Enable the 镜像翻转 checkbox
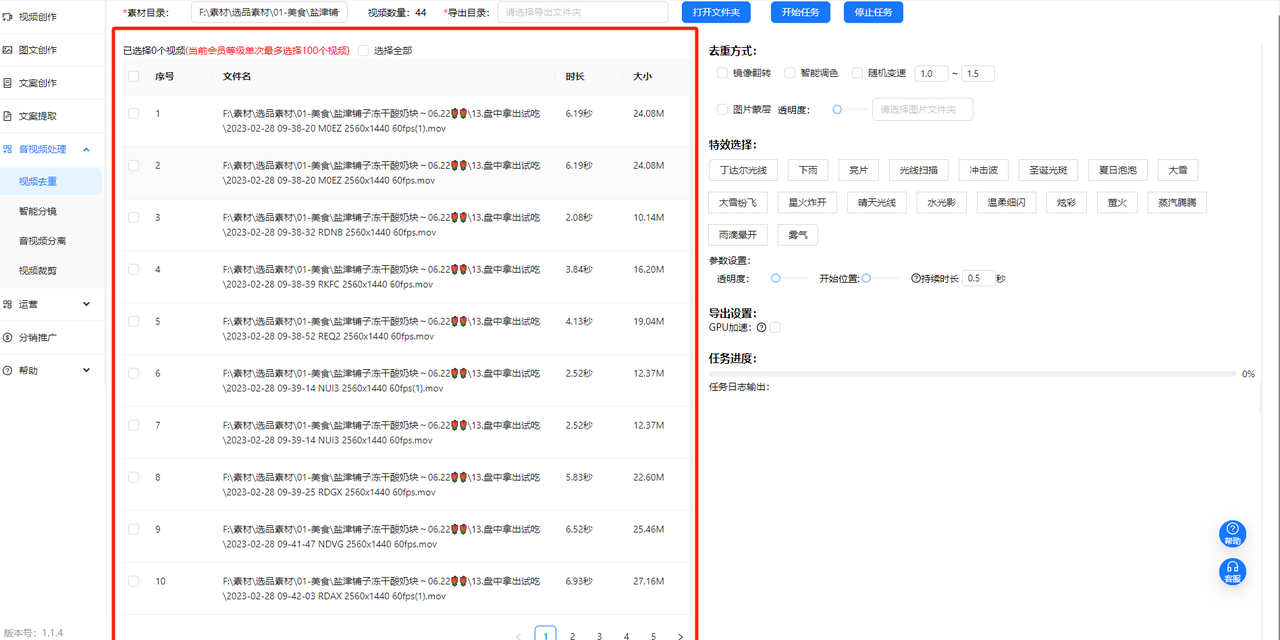Viewport: 1280px width, 640px height. click(722, 73)
